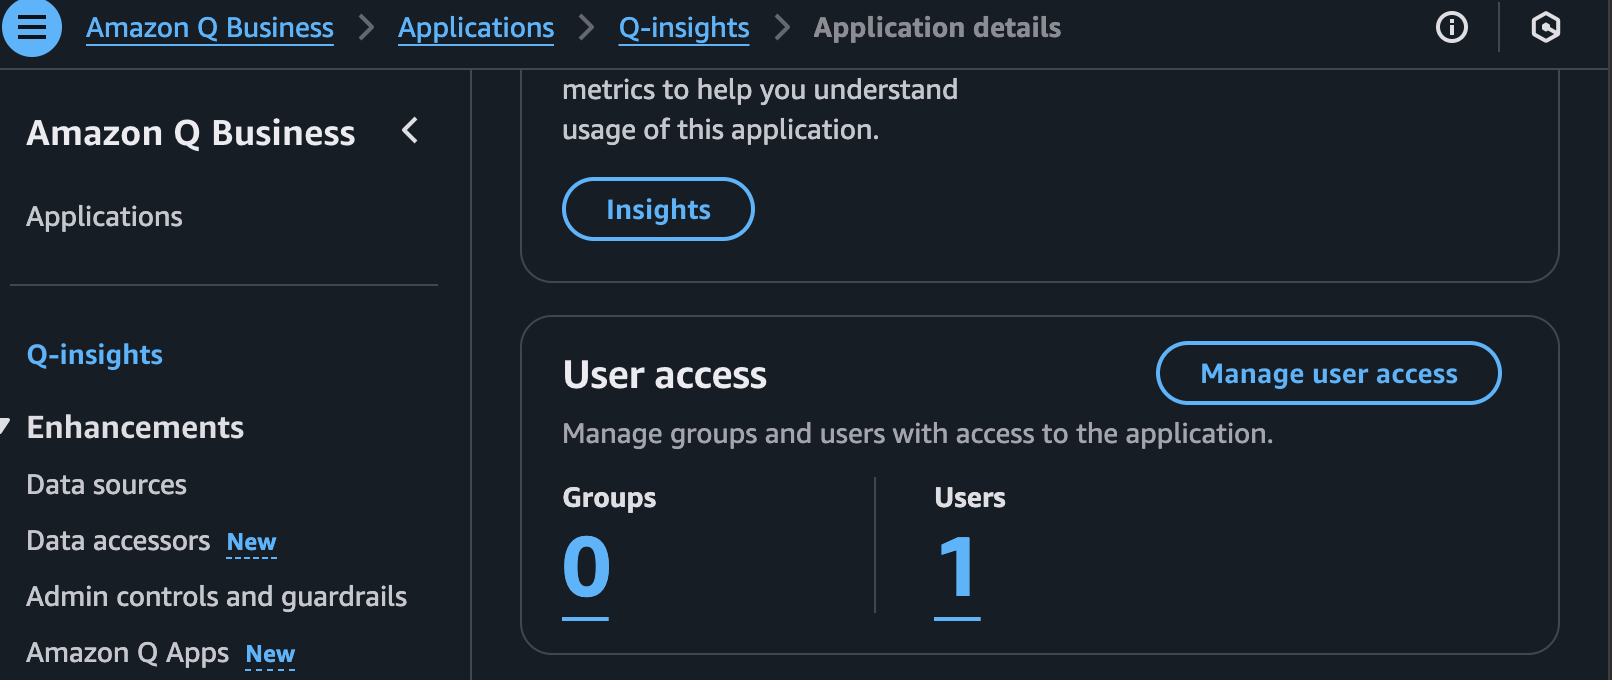Click New badge beside Data accessors

click(x=252, y=542)
